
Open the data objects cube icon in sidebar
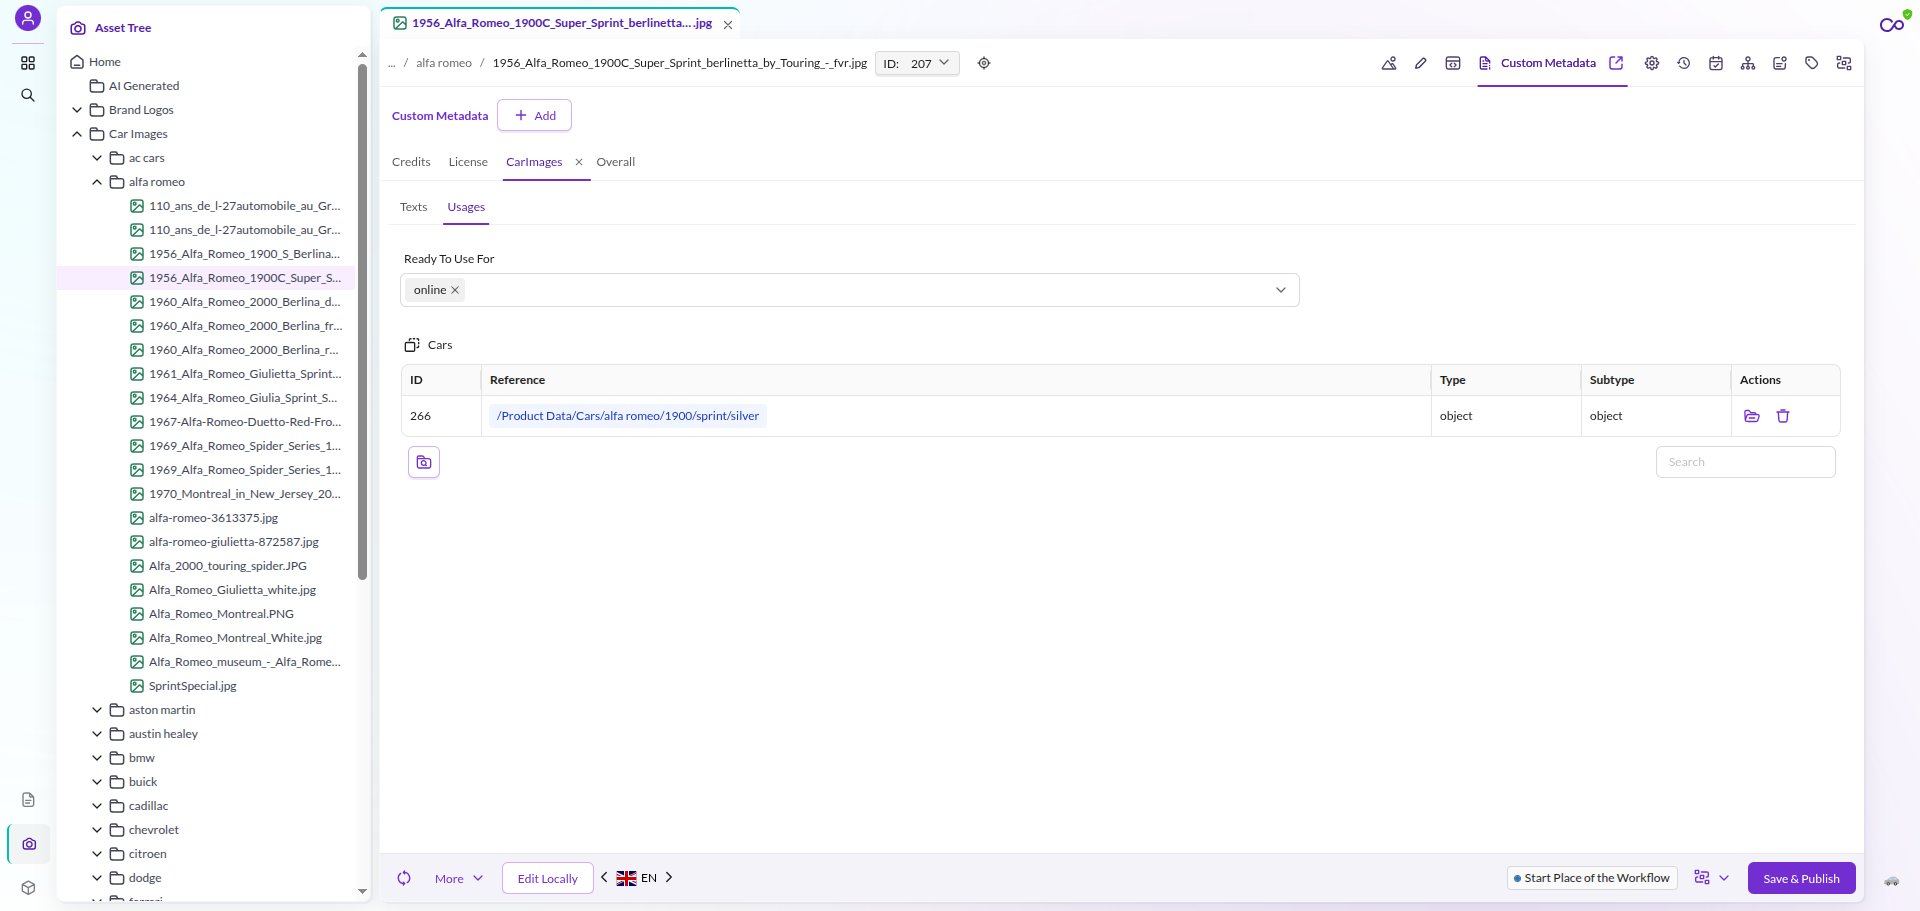click(28, 888)
